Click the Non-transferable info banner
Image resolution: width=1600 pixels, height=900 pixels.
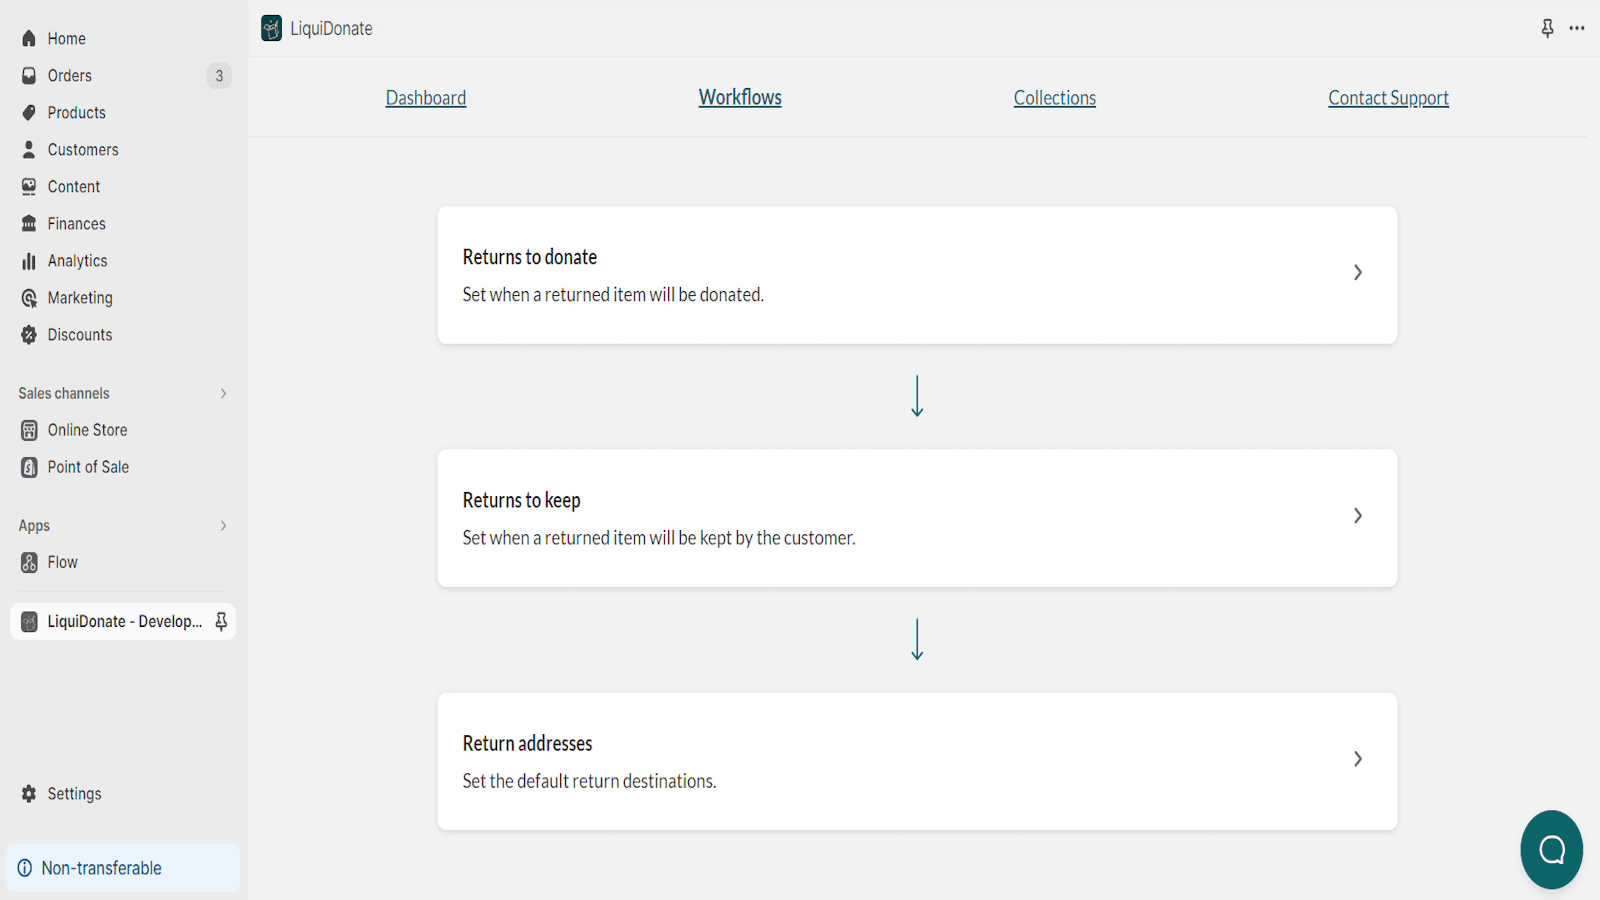coord(122,868)
